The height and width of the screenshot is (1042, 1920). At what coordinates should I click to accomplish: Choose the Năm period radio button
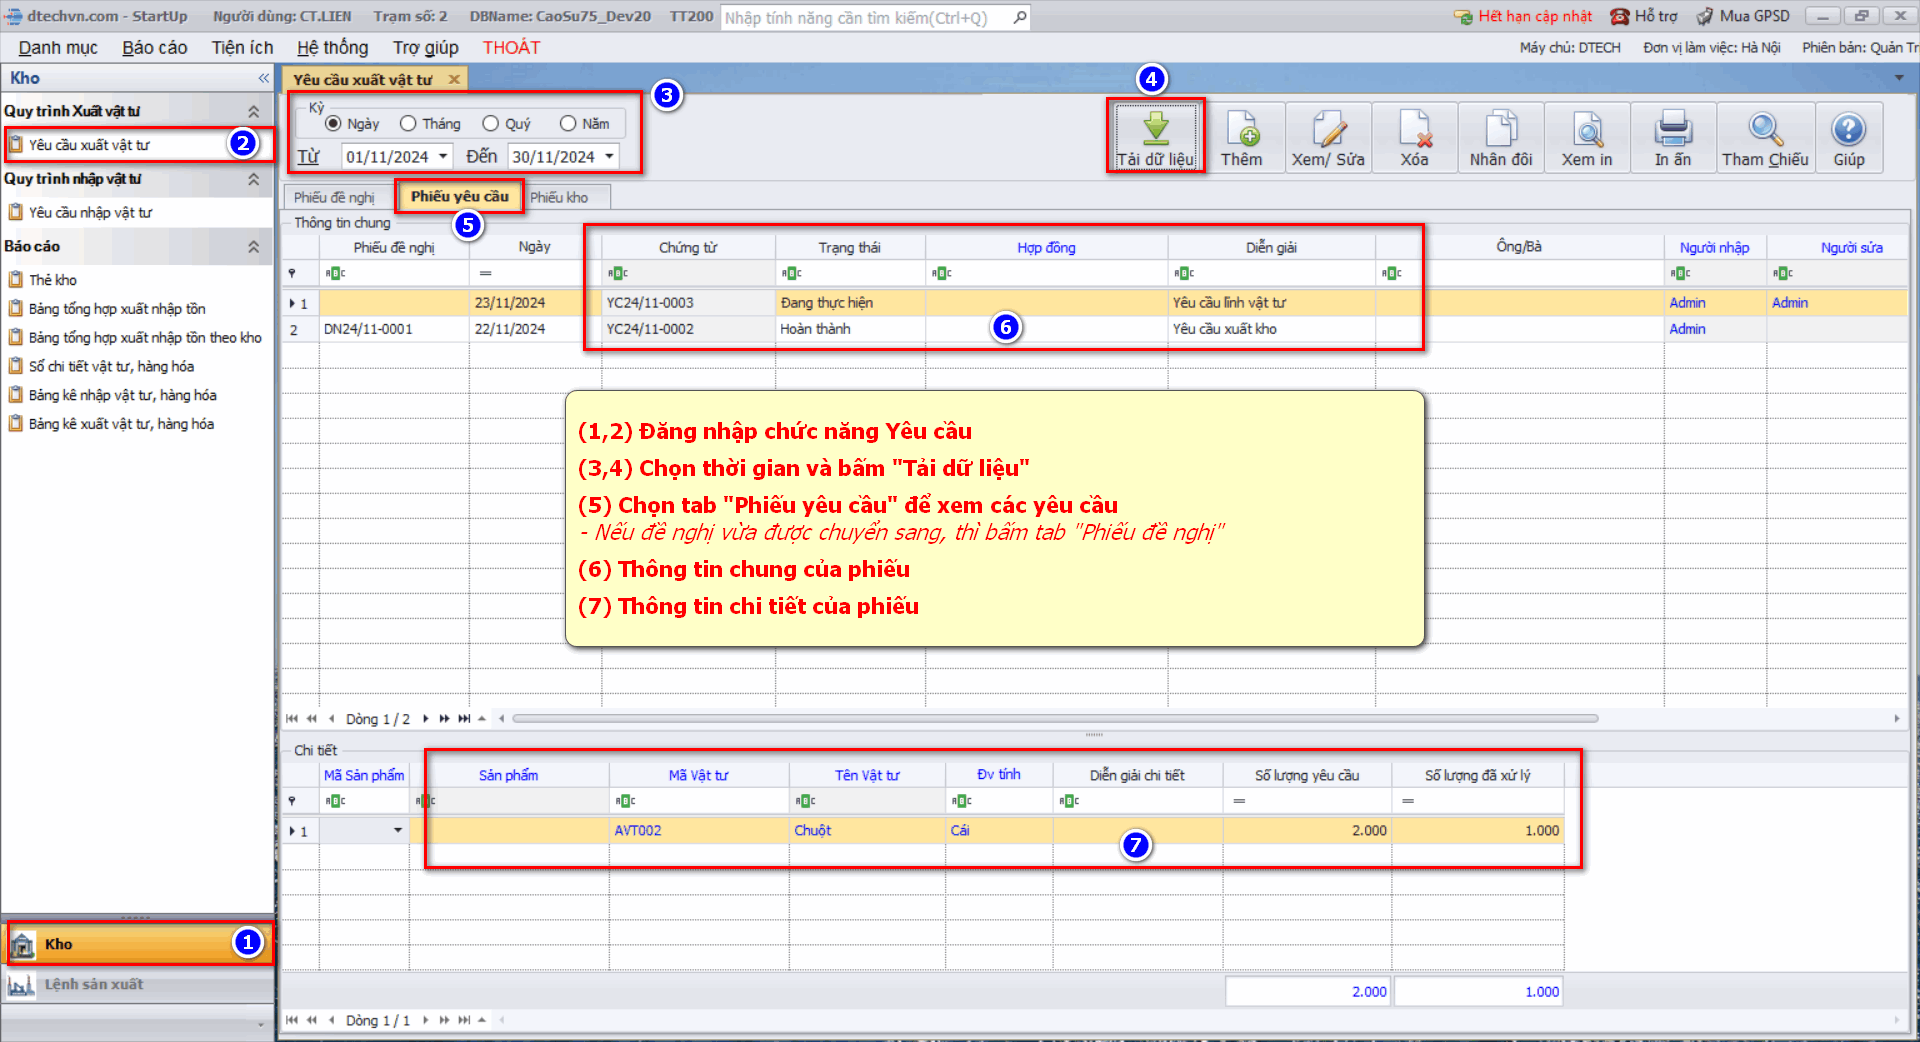[568, 124]
